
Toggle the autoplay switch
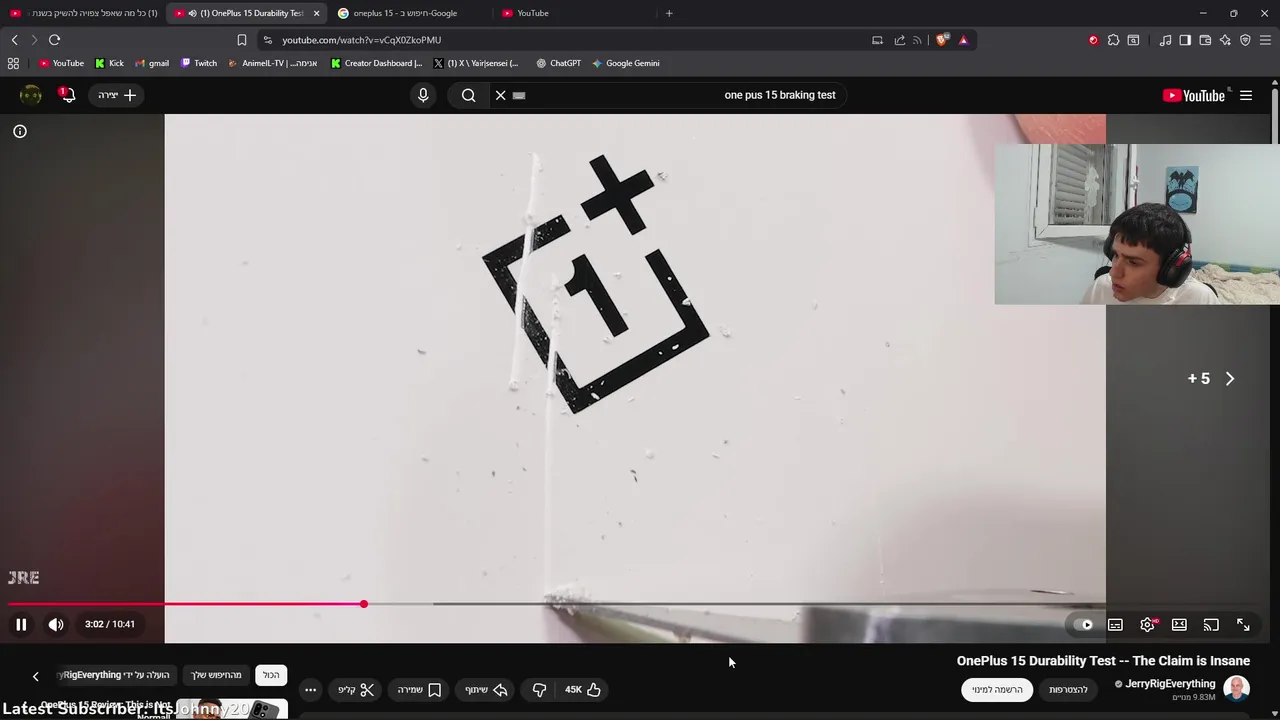[x=1084, y=625]
